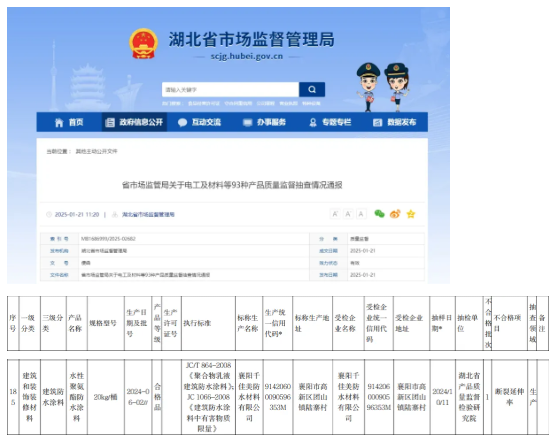The height and width of the screenshot is (442, 556).
Task: Open the 数据发布 navigation item
Action: 395,122
